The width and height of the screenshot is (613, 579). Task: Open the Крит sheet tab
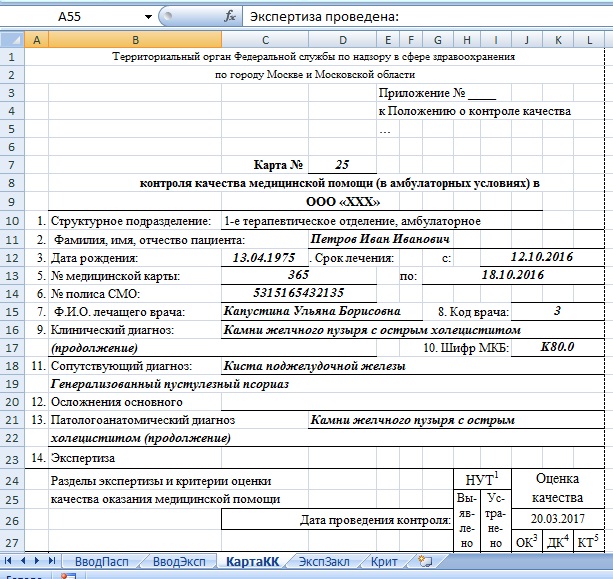pyautogui.click(x=384, y=562)
